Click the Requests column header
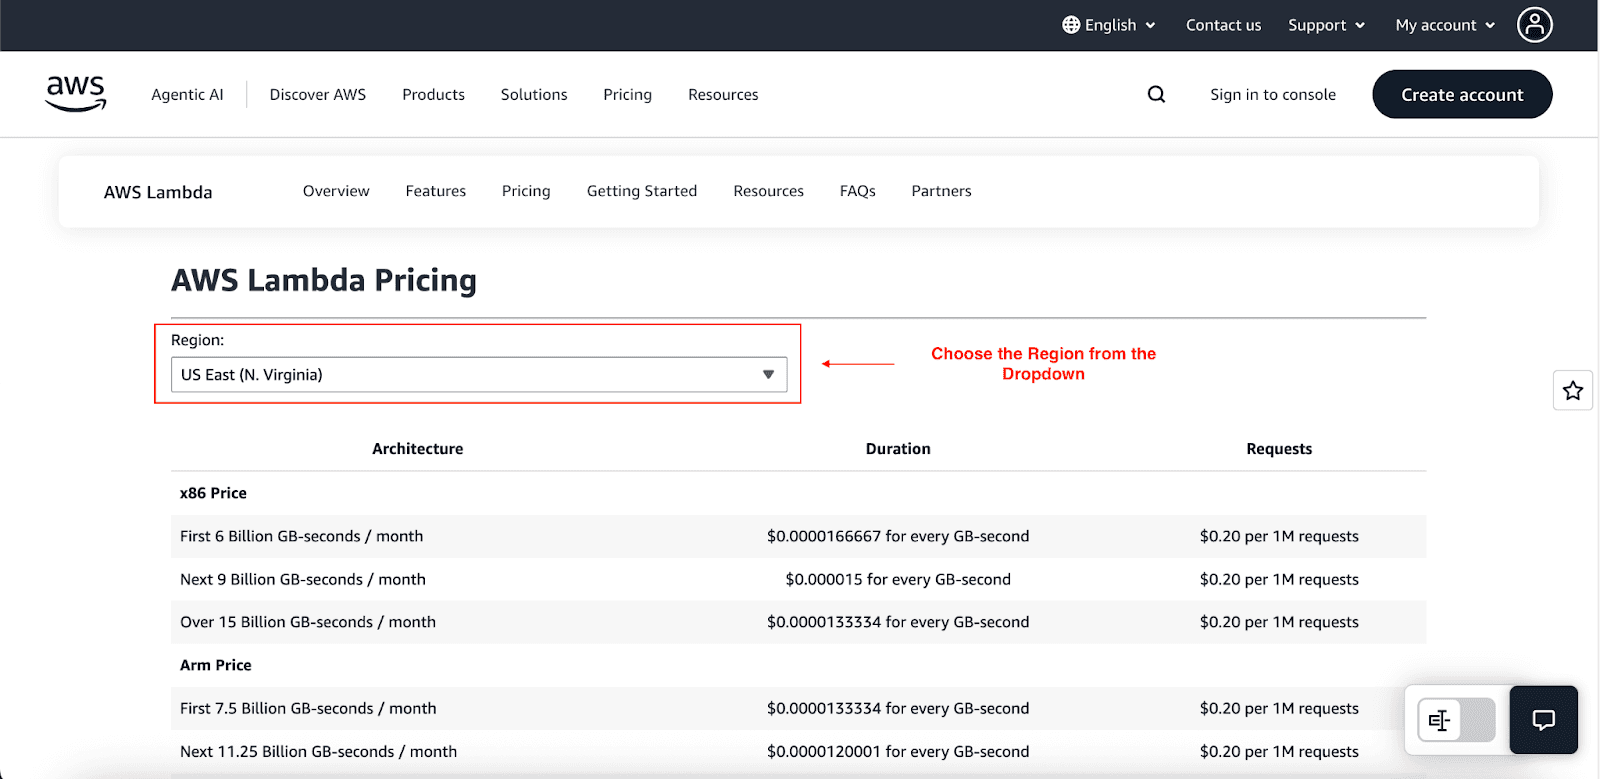 point(1279,449)
